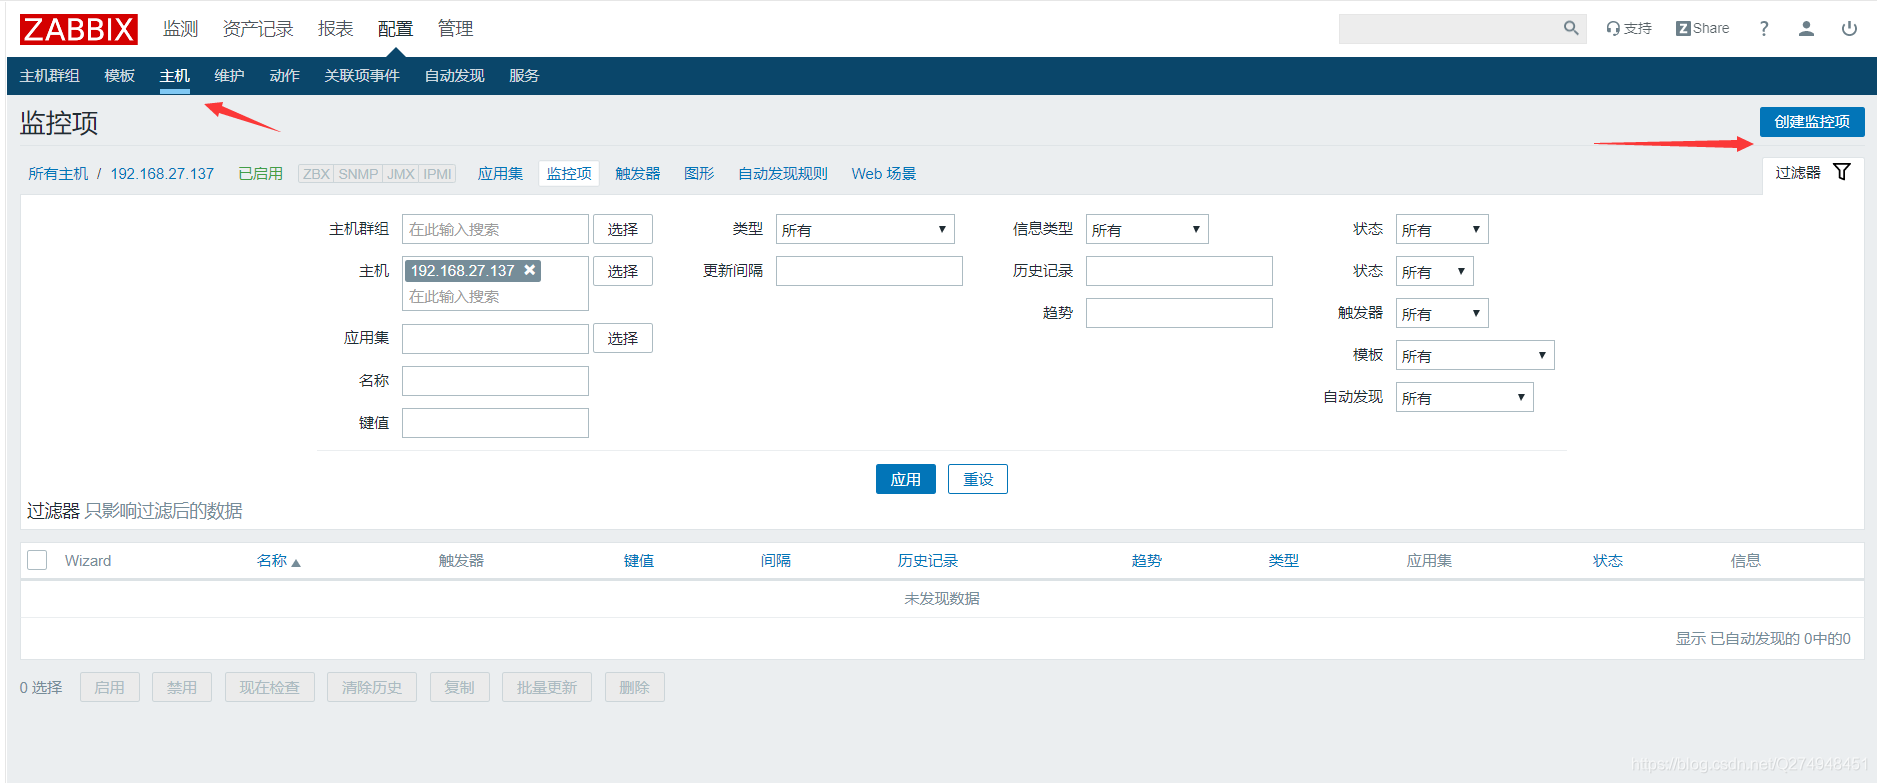Screen dimensions: 1877x783
Task: Click the ZABBIX logo
Action: pyautogui.click(x=78, y=29)
